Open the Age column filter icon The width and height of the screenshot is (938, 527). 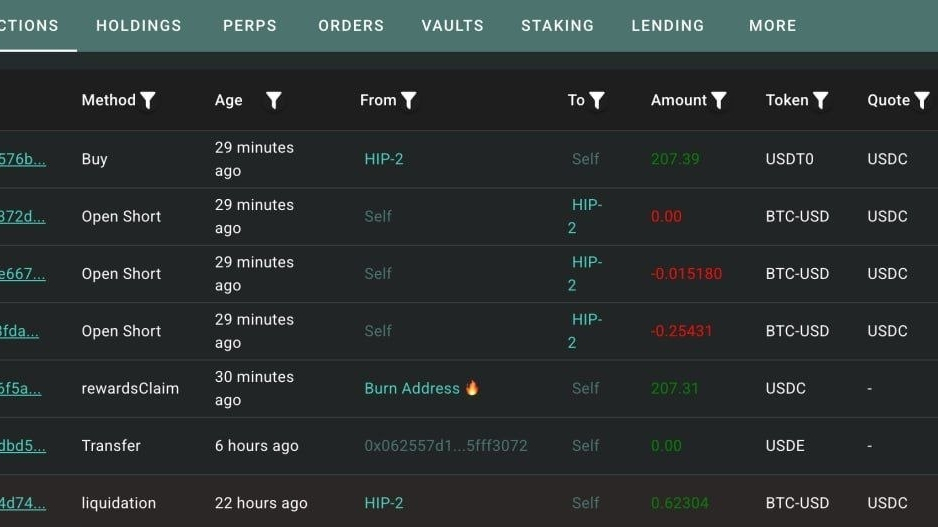(x=273, y=100)
